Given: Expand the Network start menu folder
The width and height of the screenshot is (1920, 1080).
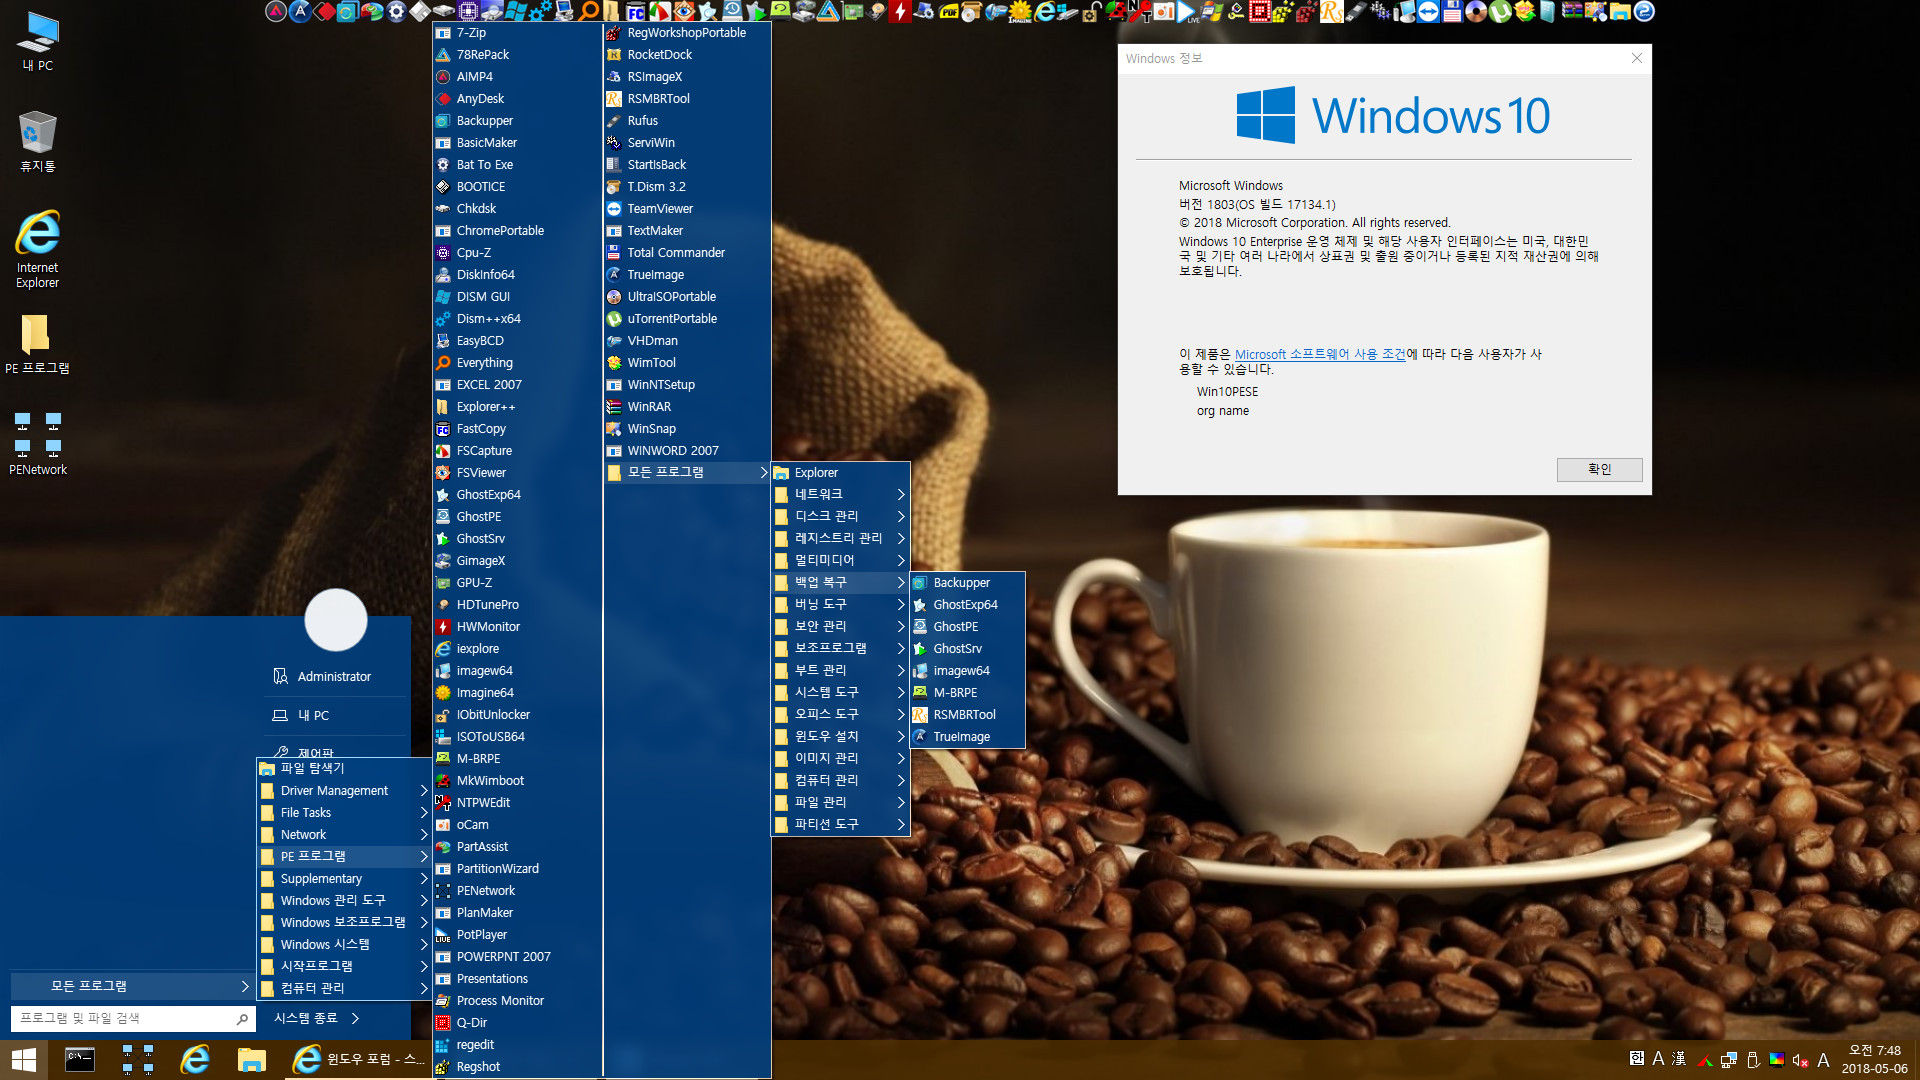Looking at the screenshot, I should [344, 835].
